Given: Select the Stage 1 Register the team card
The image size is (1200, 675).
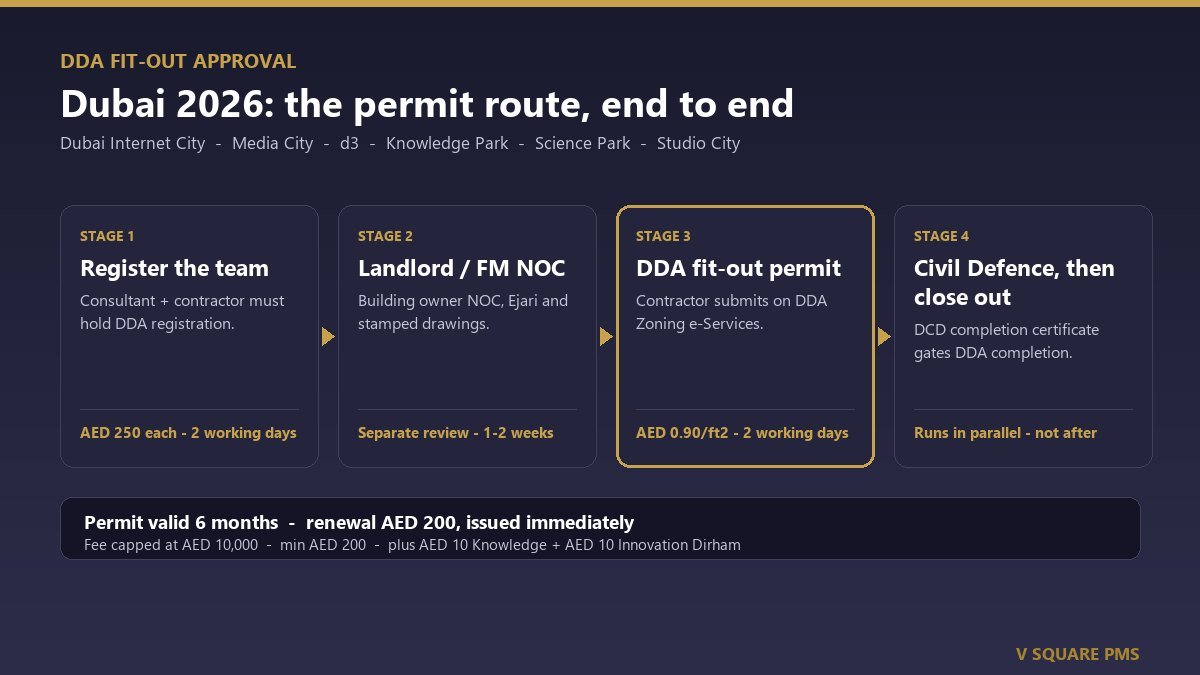Looking at the screenshot, I should 189,336.
